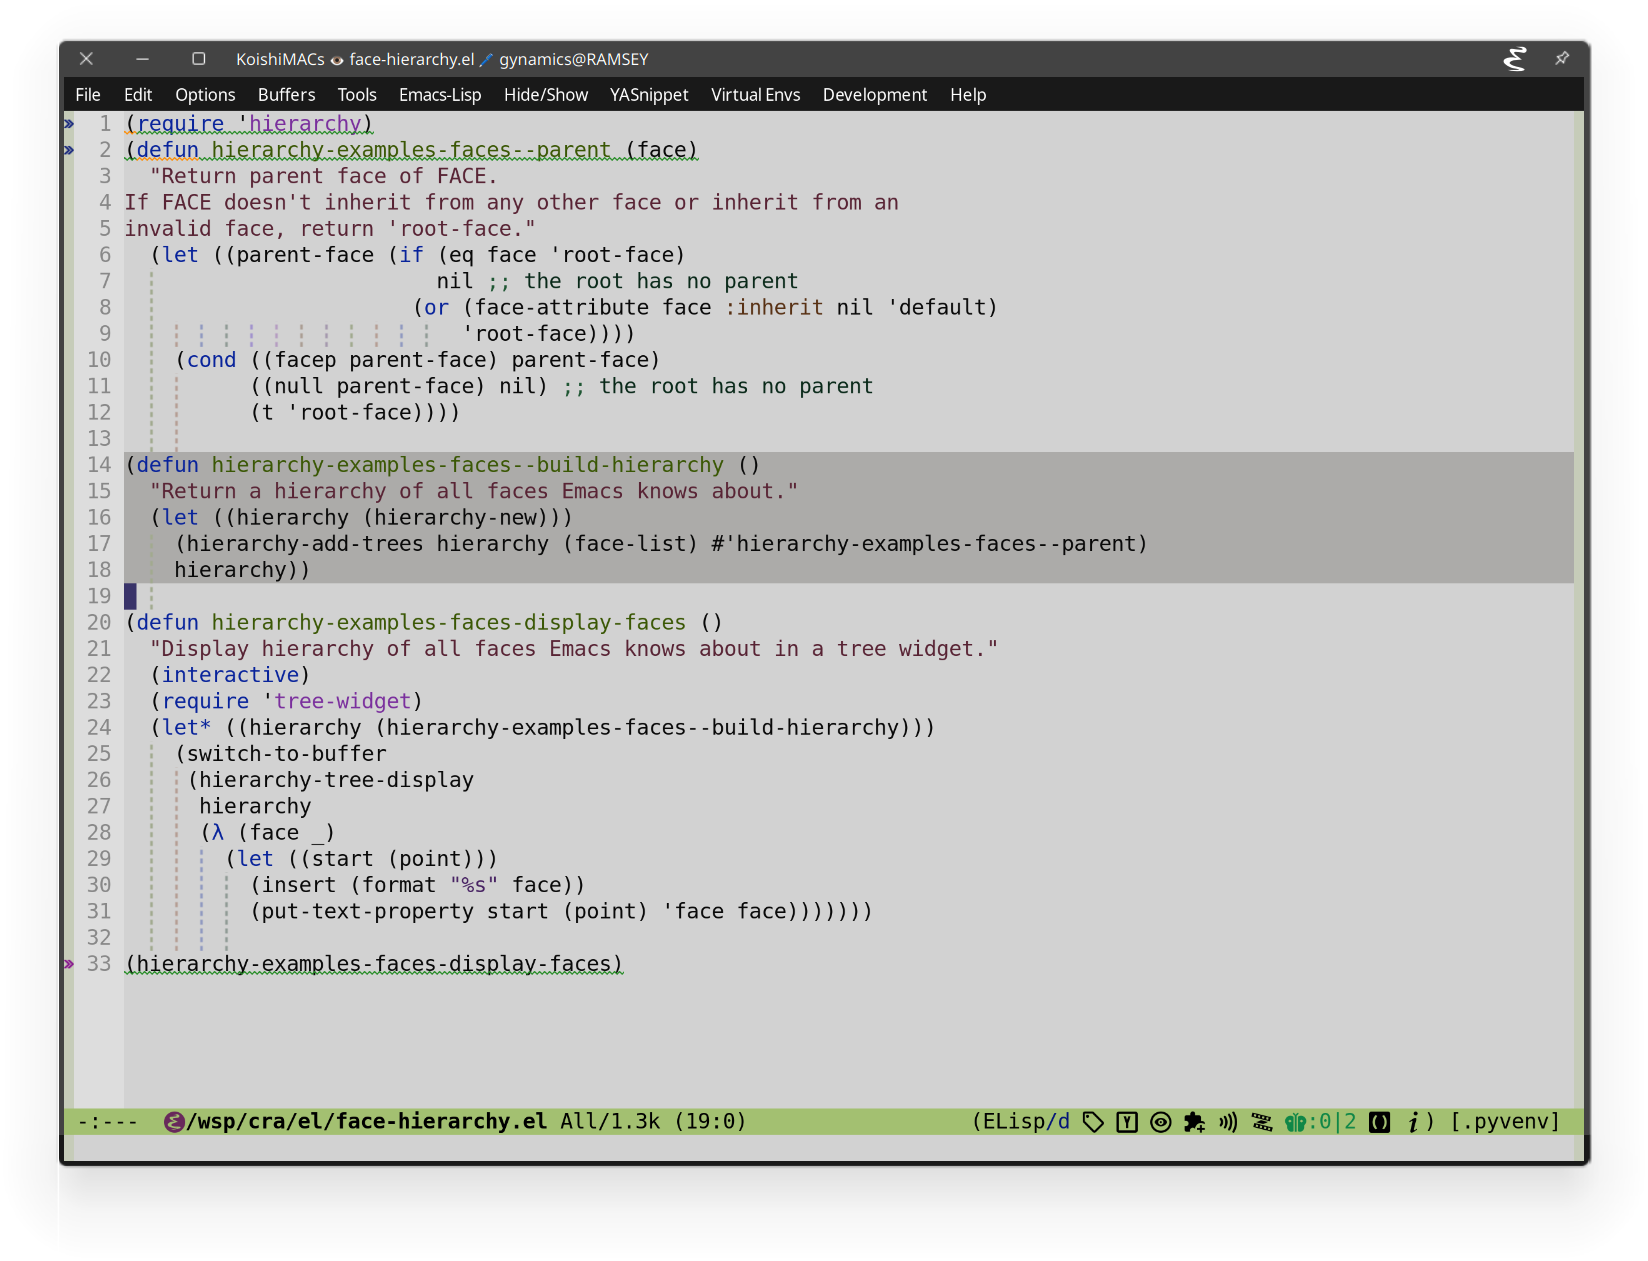Click the eye/target icon in mode line
The height and width of the screenshot is (1261, 1648).
click(x=1161, y=1122)
